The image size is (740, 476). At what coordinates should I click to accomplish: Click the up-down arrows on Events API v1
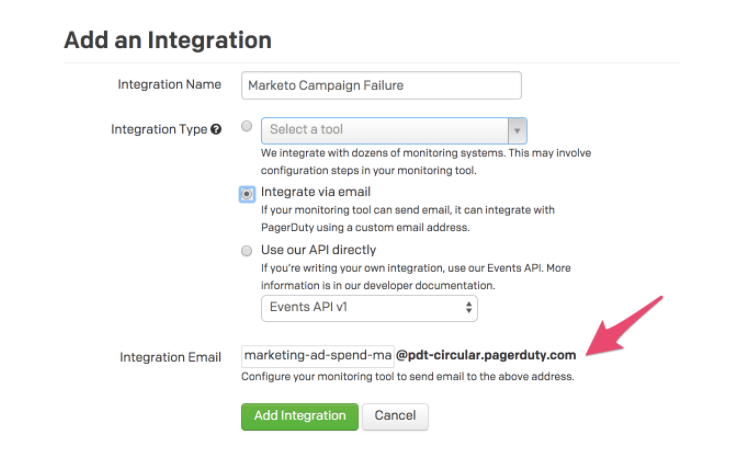(x=469, y=308)
